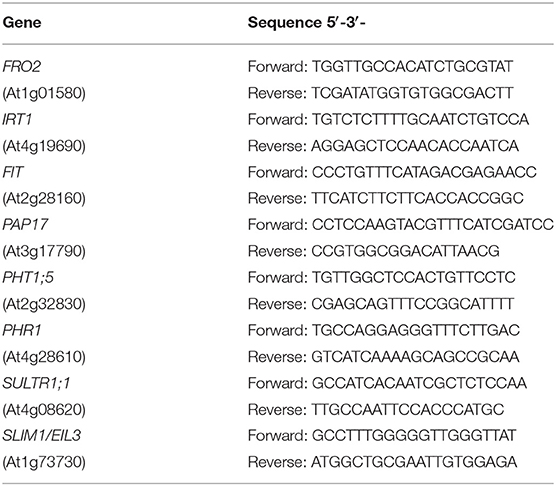Click the Gene column header

[x=22, y=23]
